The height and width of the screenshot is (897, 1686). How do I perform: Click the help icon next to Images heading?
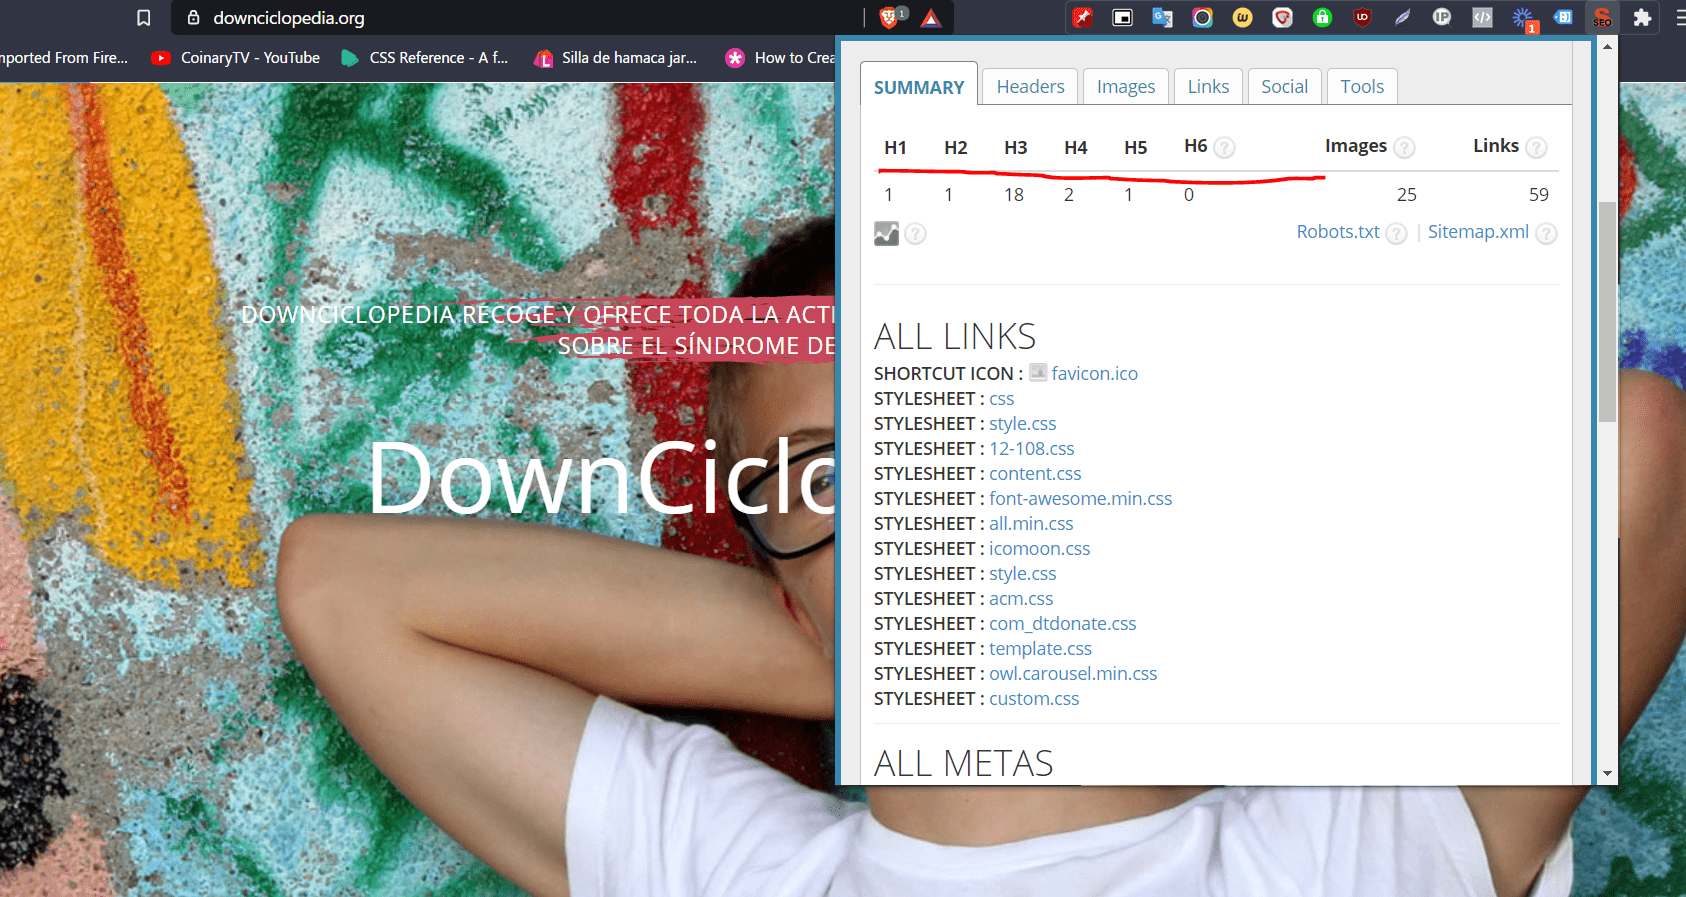tap(1405, 148)
